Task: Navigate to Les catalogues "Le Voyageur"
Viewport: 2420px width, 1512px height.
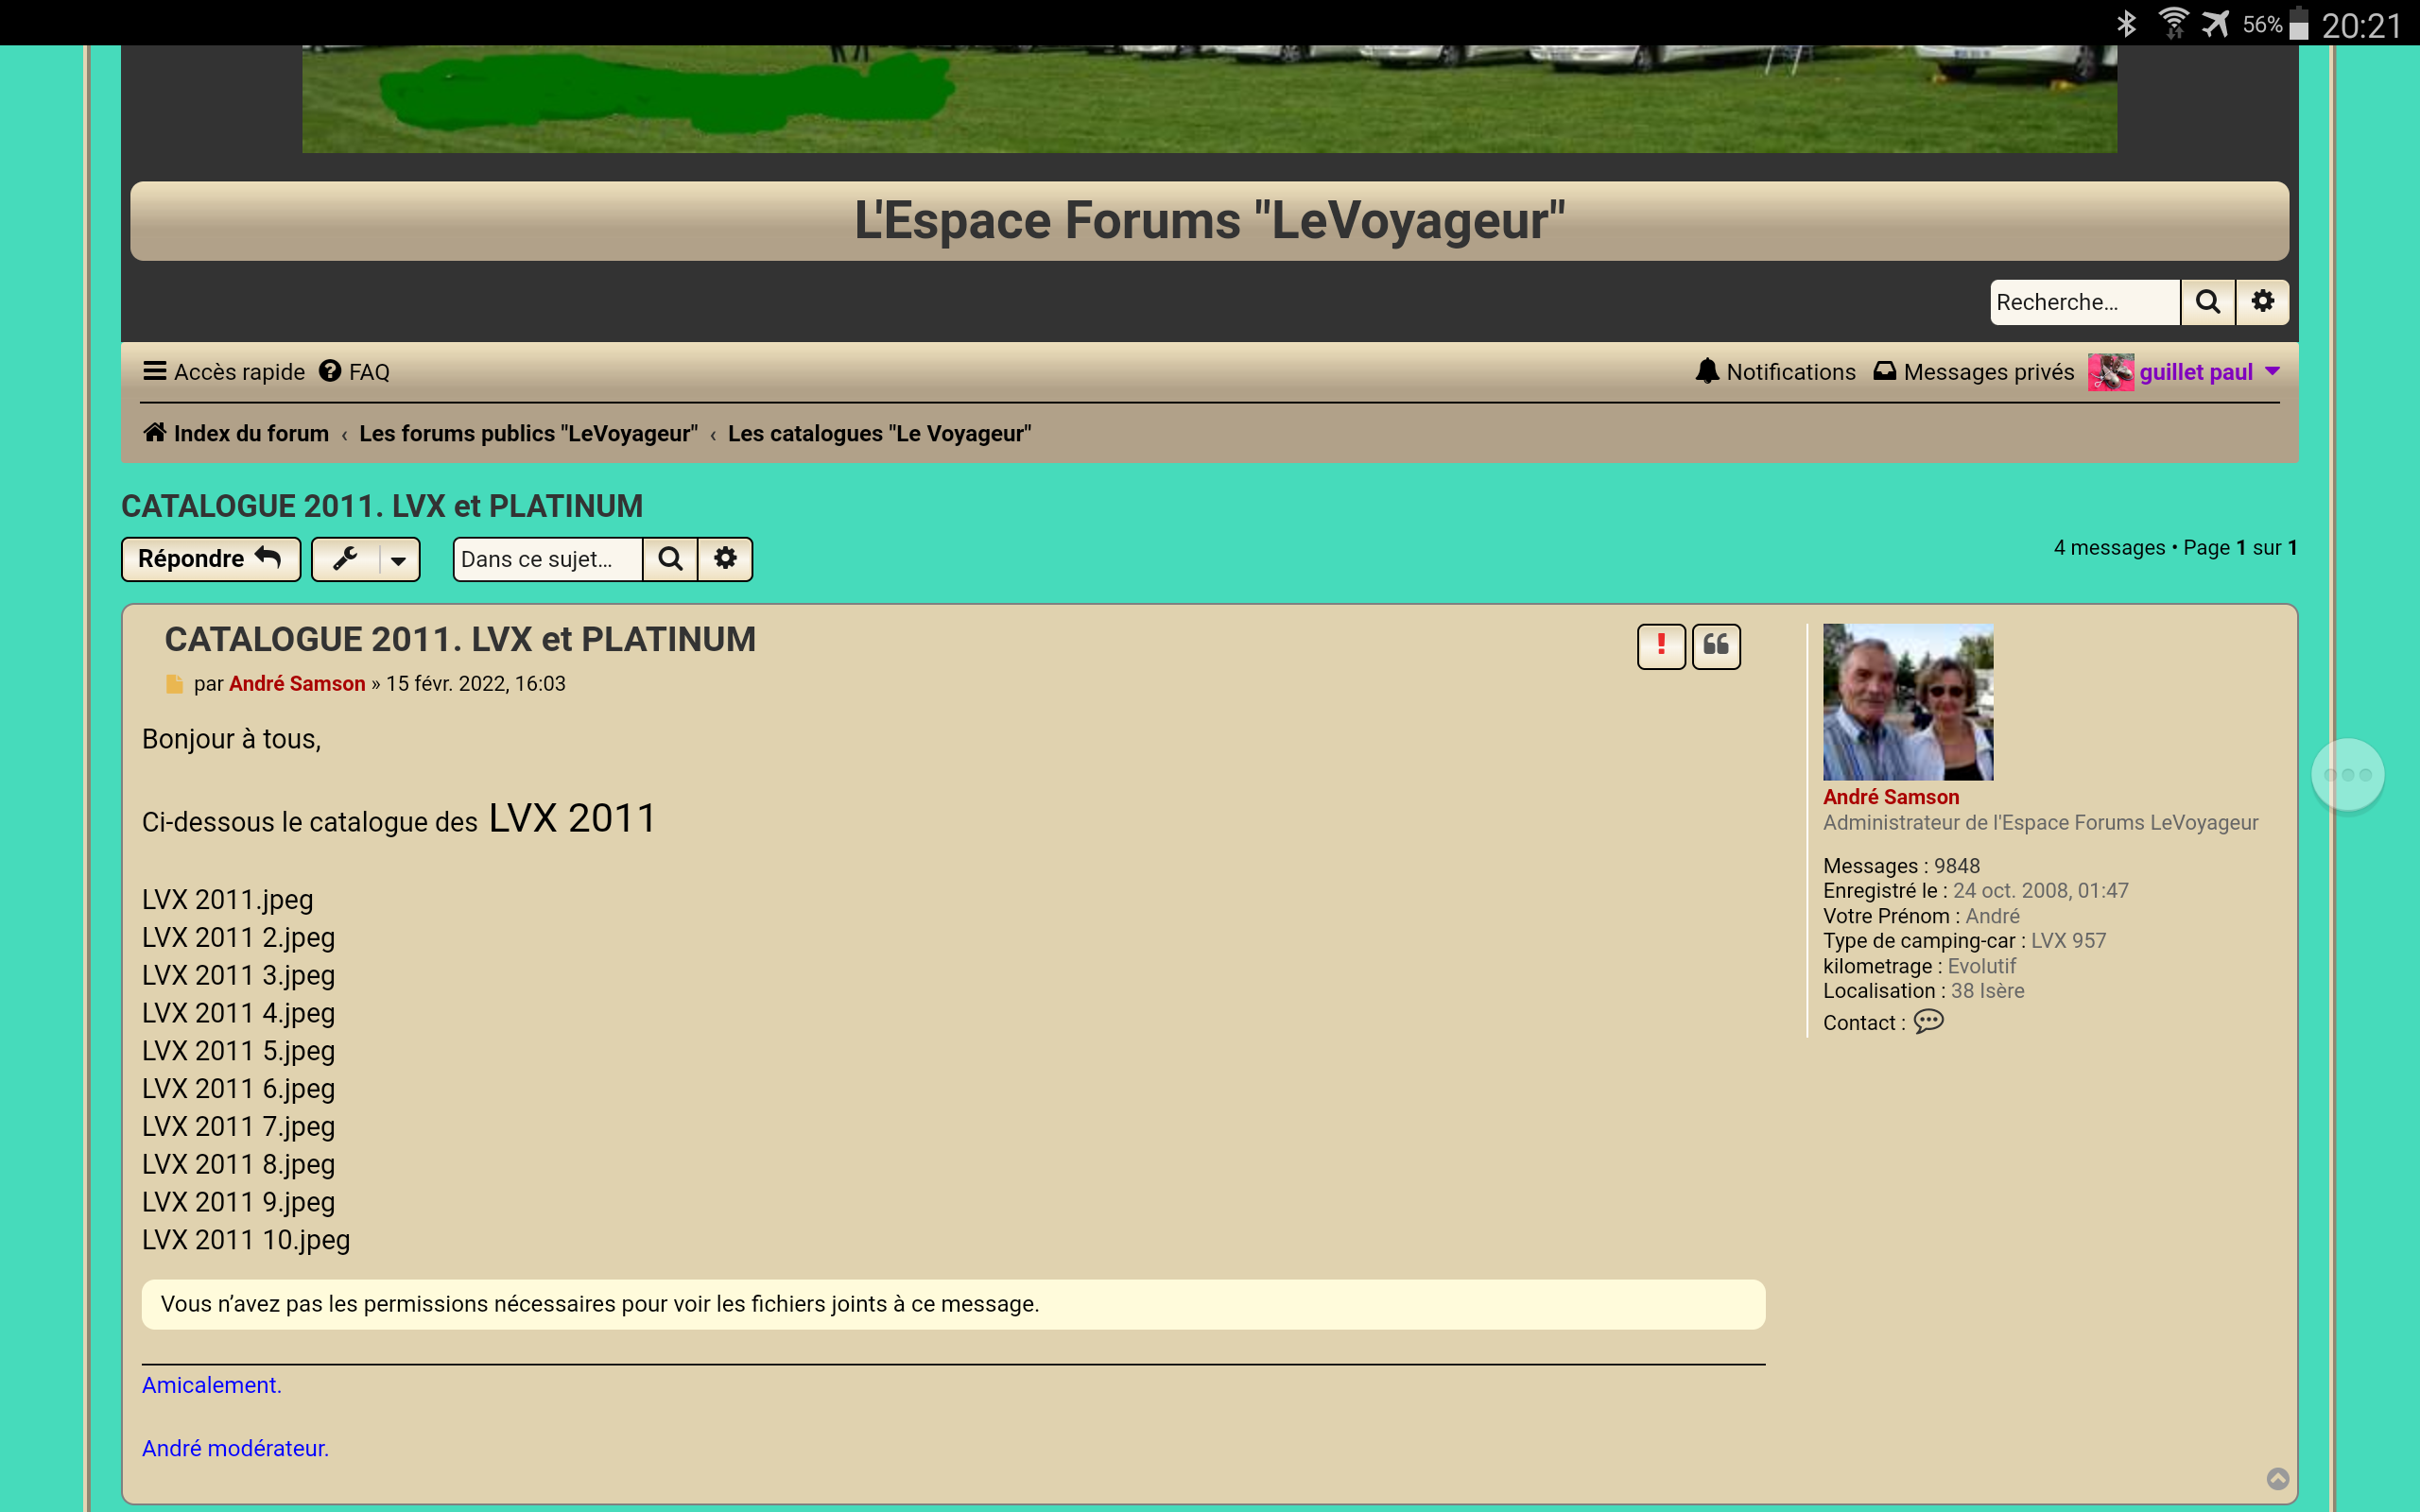Action: [x=879, y=433]
